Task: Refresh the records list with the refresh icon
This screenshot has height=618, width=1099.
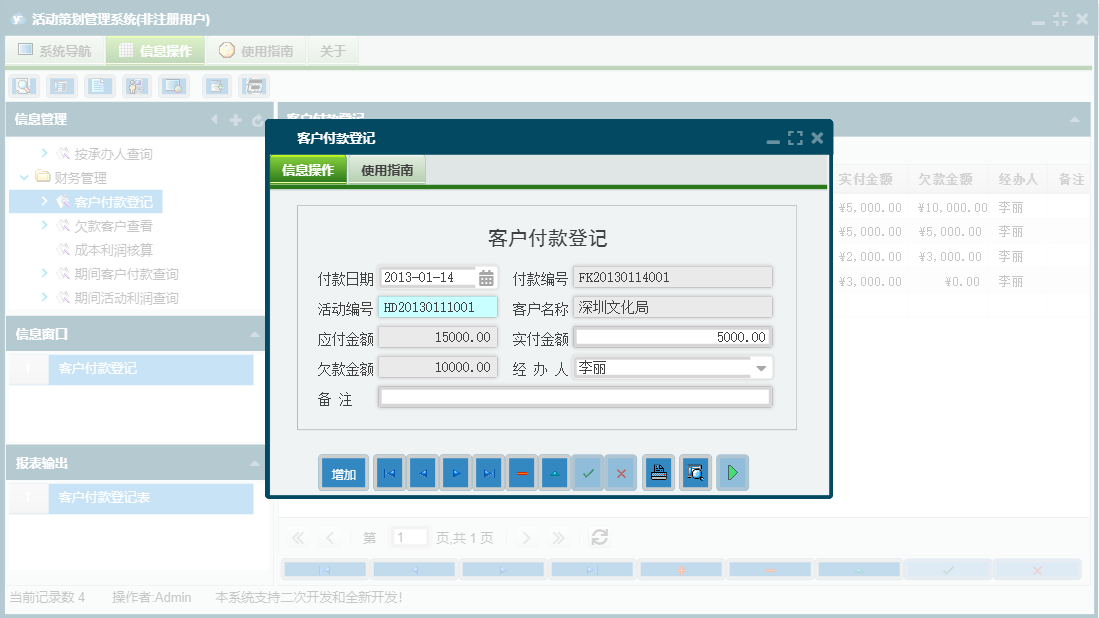Action: [598, 537]
